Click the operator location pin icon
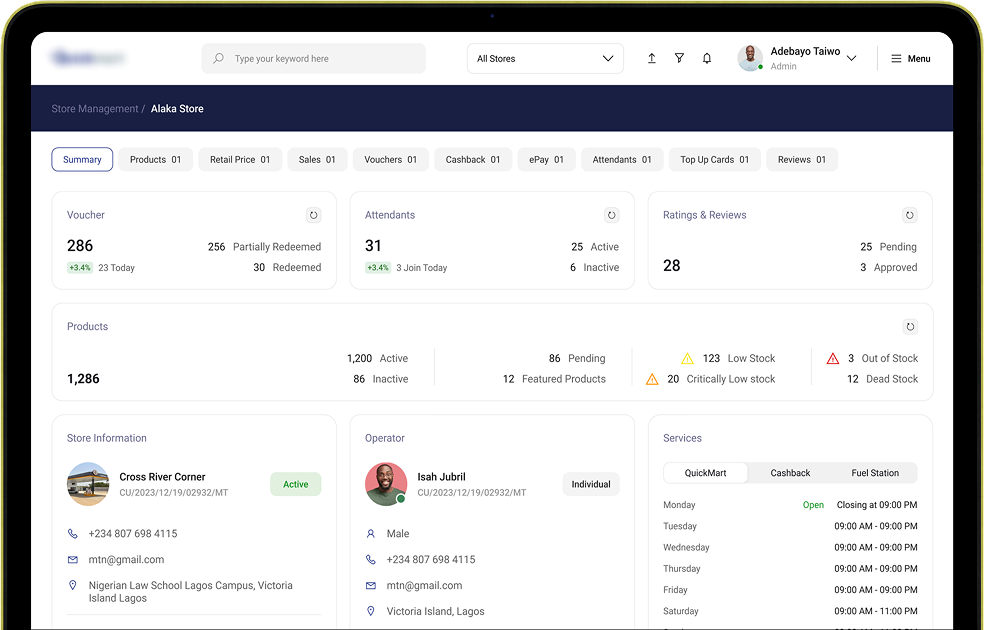Screen dimensions: 984x630 [x=371, y=611]
